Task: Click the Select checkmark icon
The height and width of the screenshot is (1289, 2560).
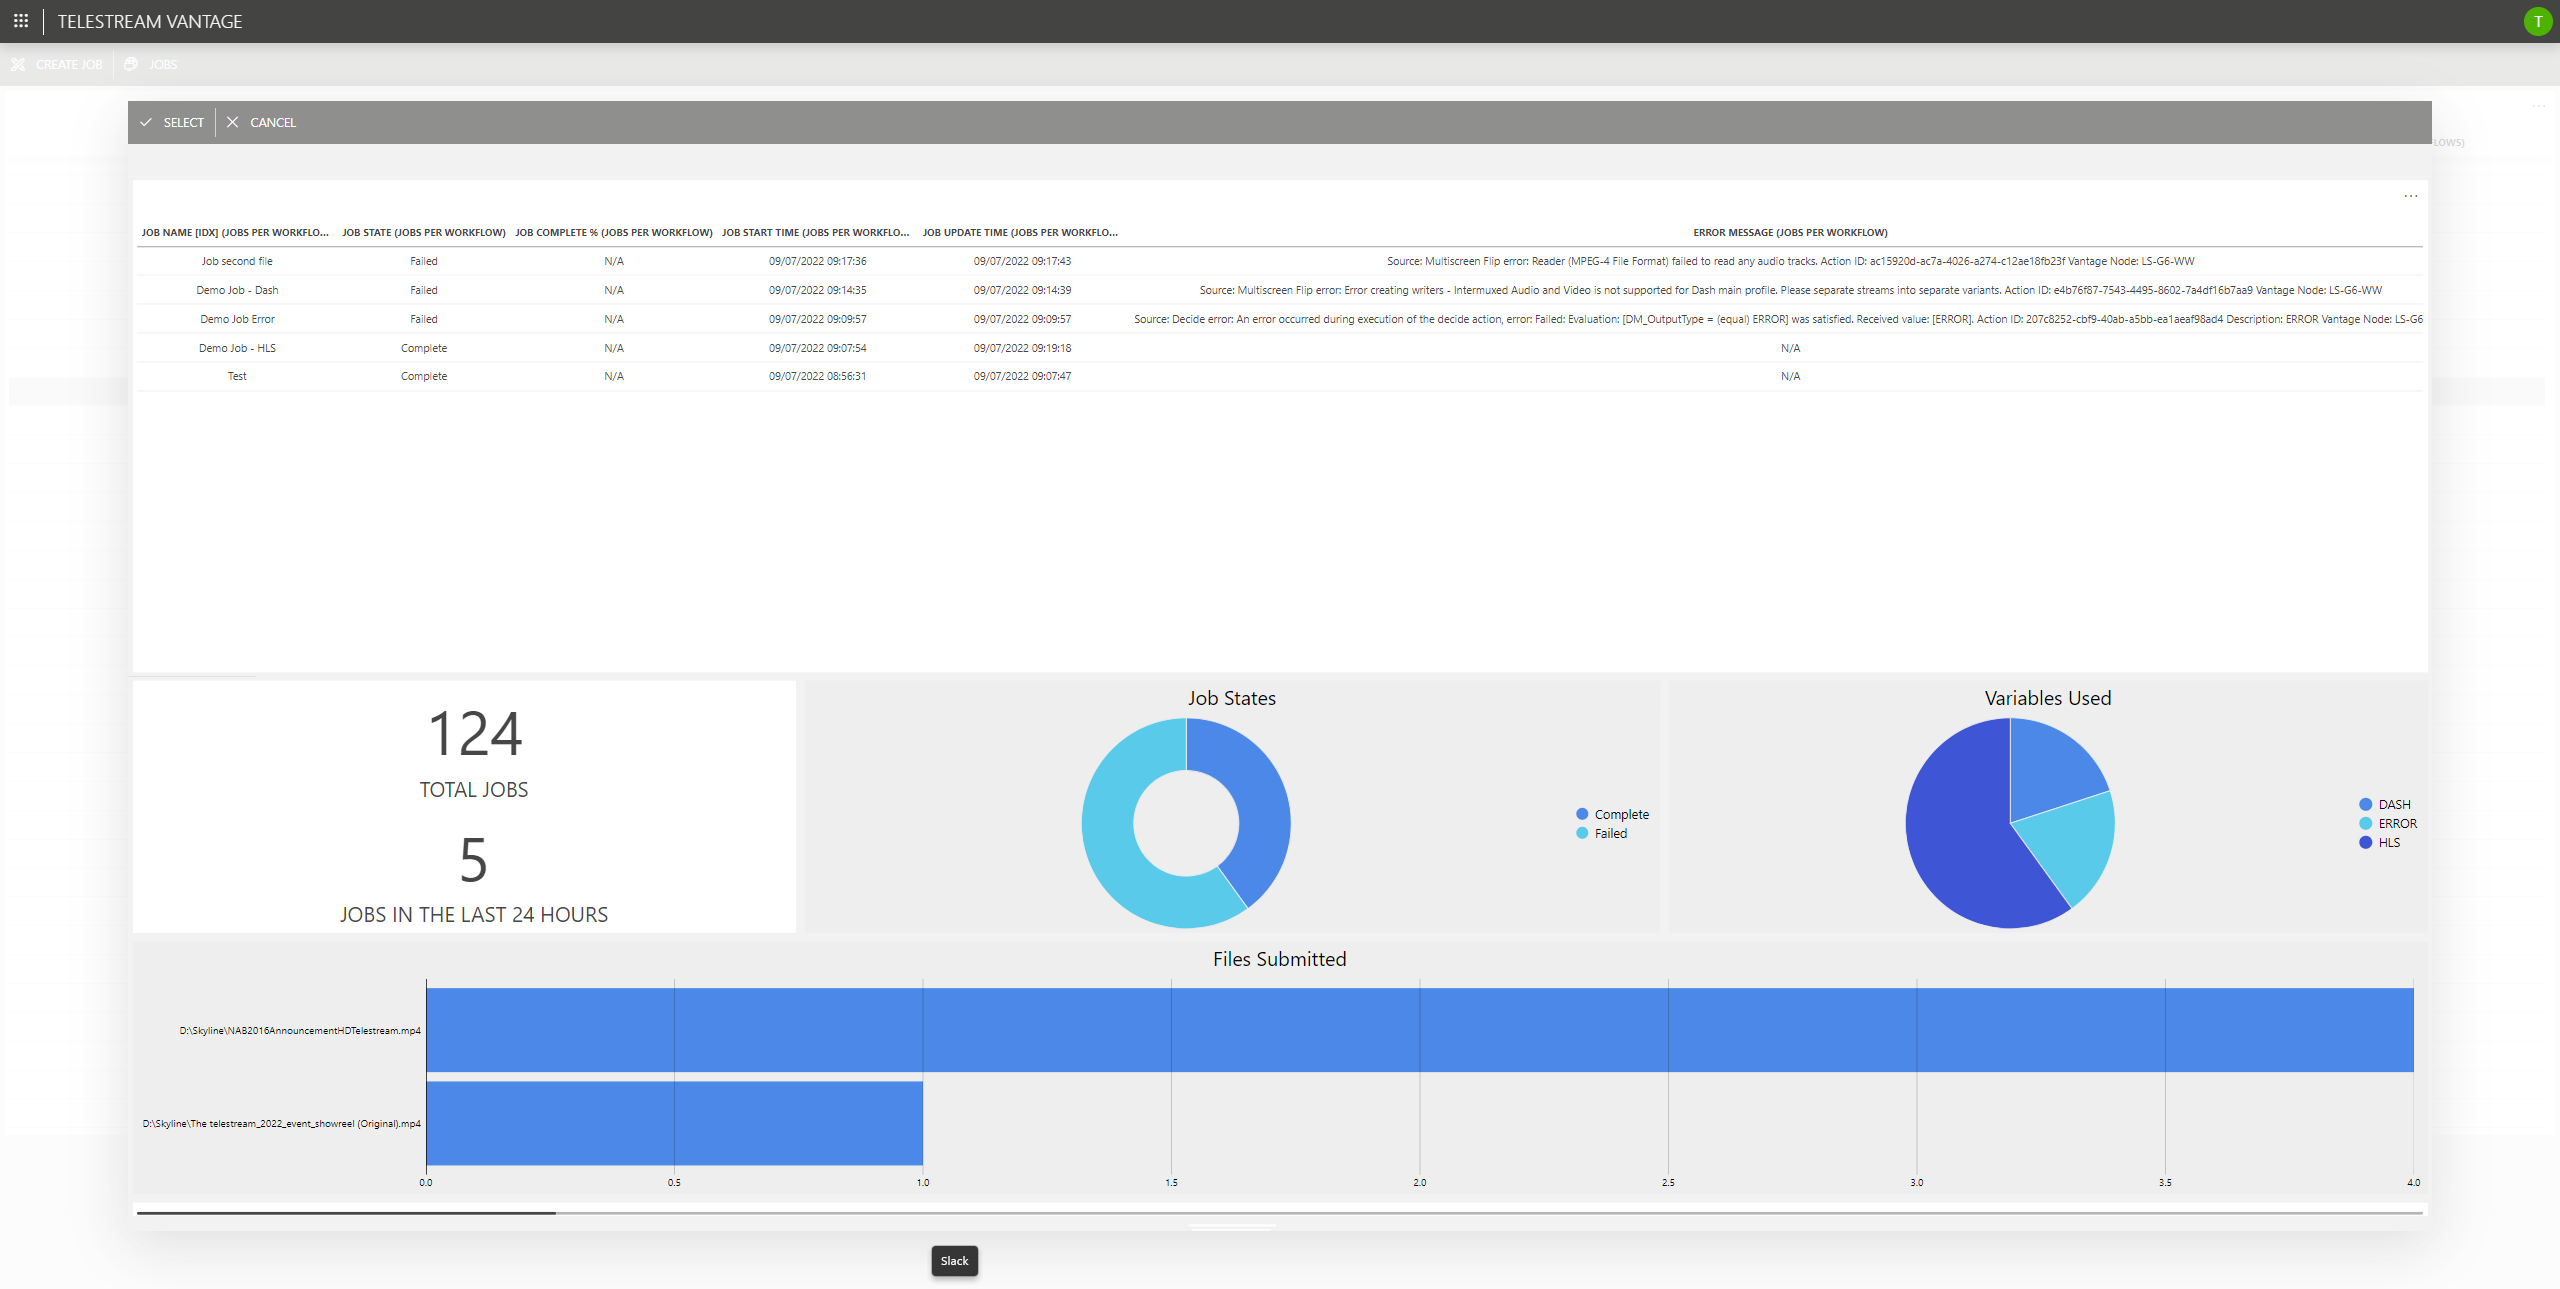Action: click(x=146, y=123)
